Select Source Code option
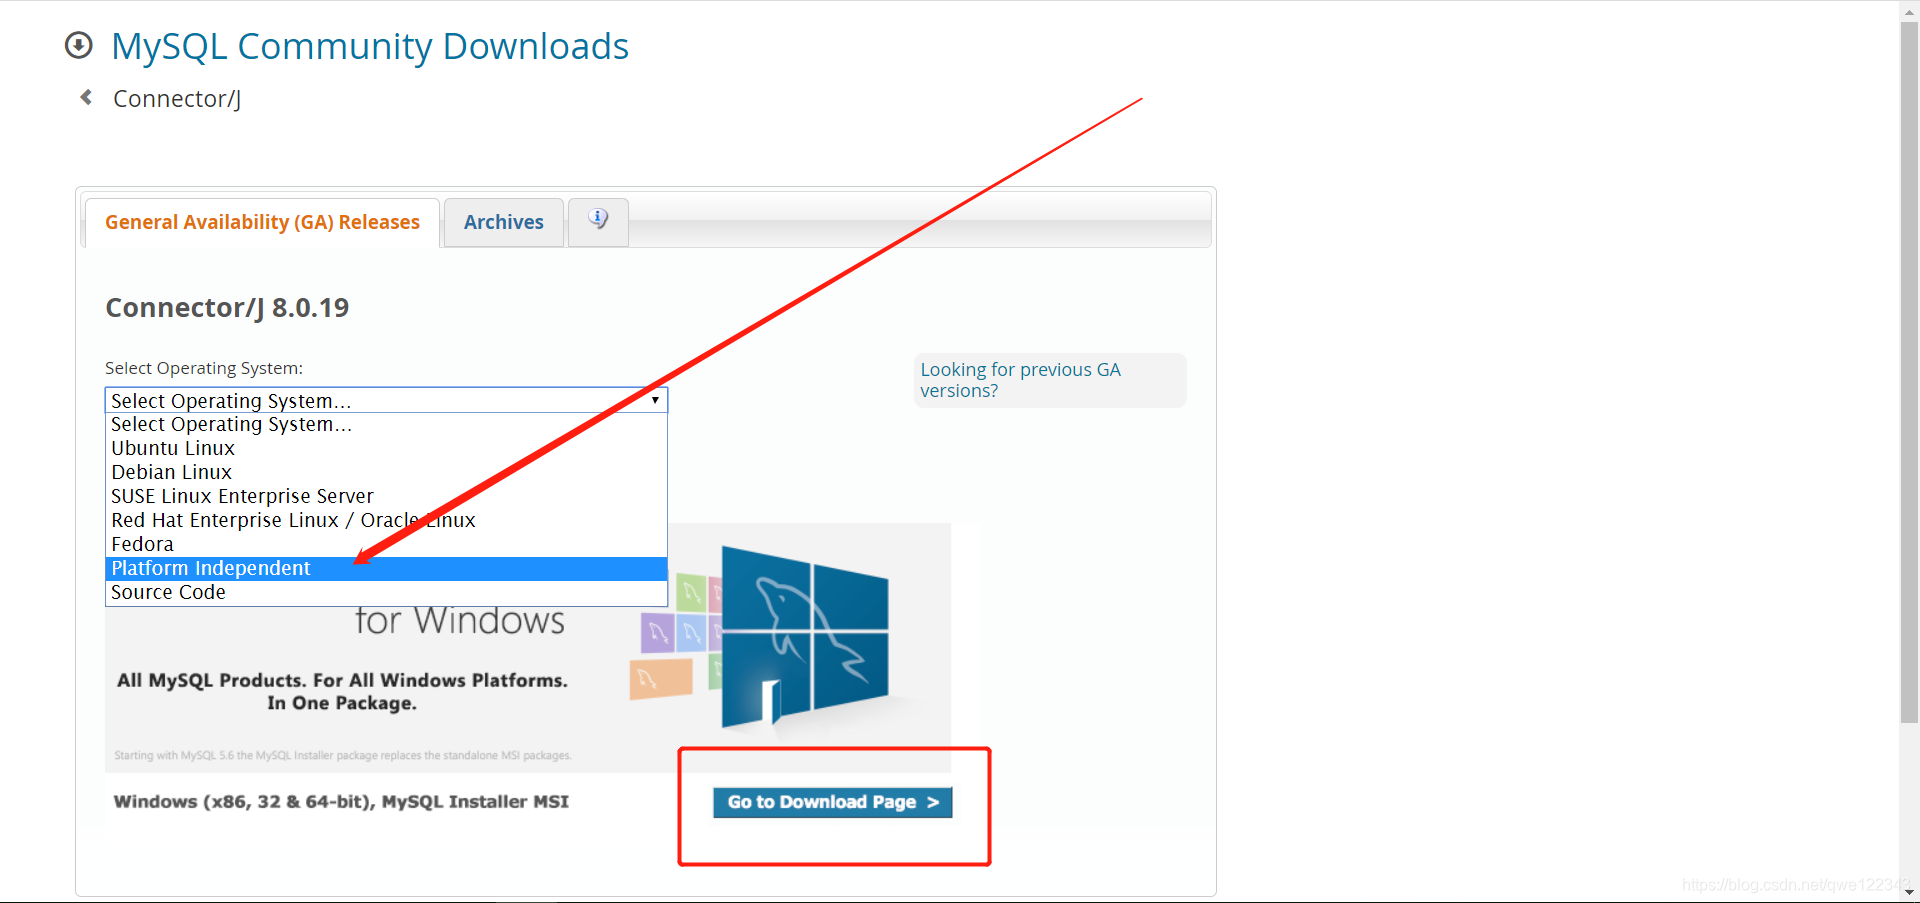This screenshot has height=903, width=1920. (386, 592)
